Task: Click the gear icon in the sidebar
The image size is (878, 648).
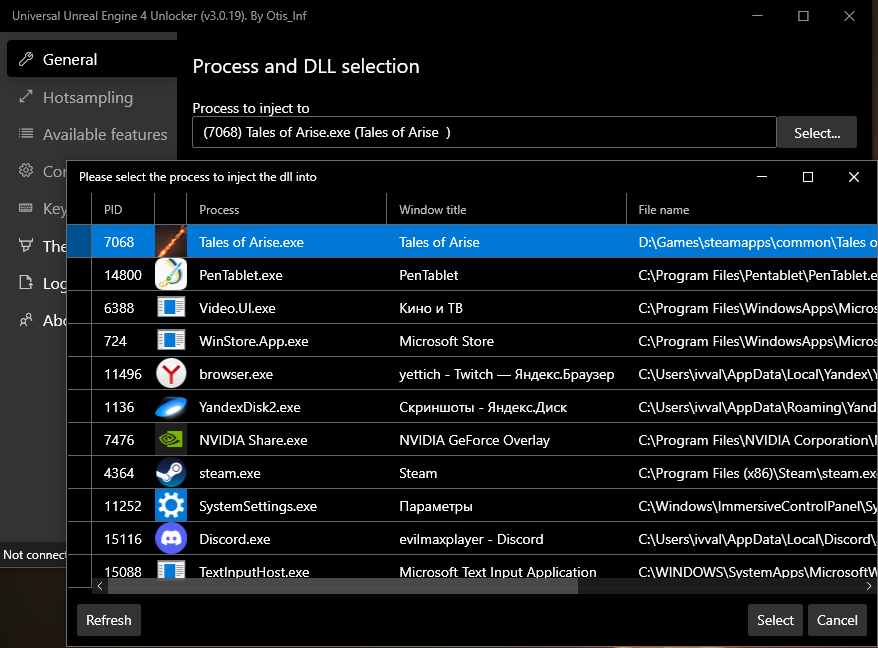Action: tap(26, 170)
